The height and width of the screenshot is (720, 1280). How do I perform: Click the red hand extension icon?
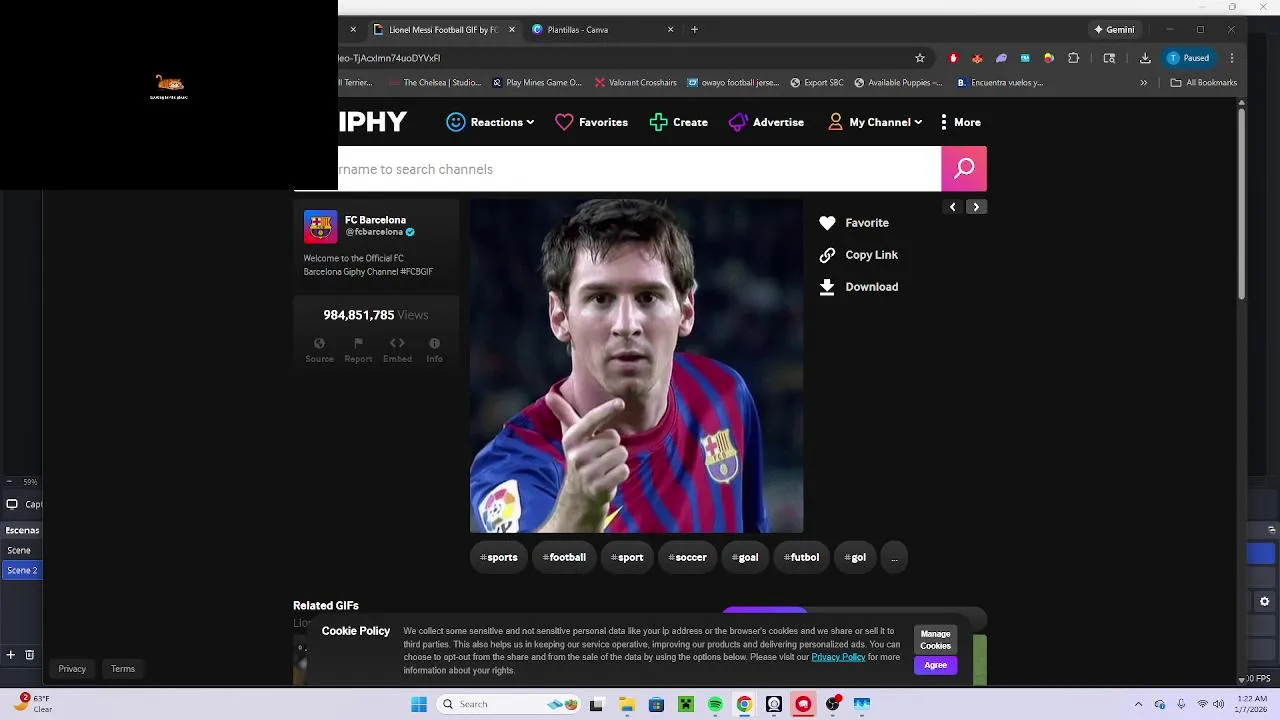coord(953,58)
